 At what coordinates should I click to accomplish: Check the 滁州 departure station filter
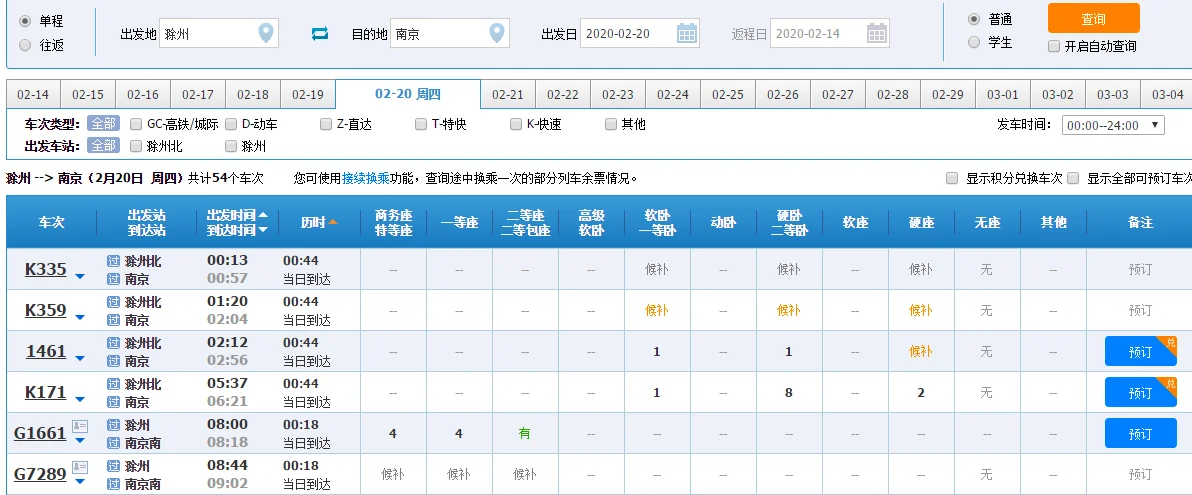click(x=230, y=146)
